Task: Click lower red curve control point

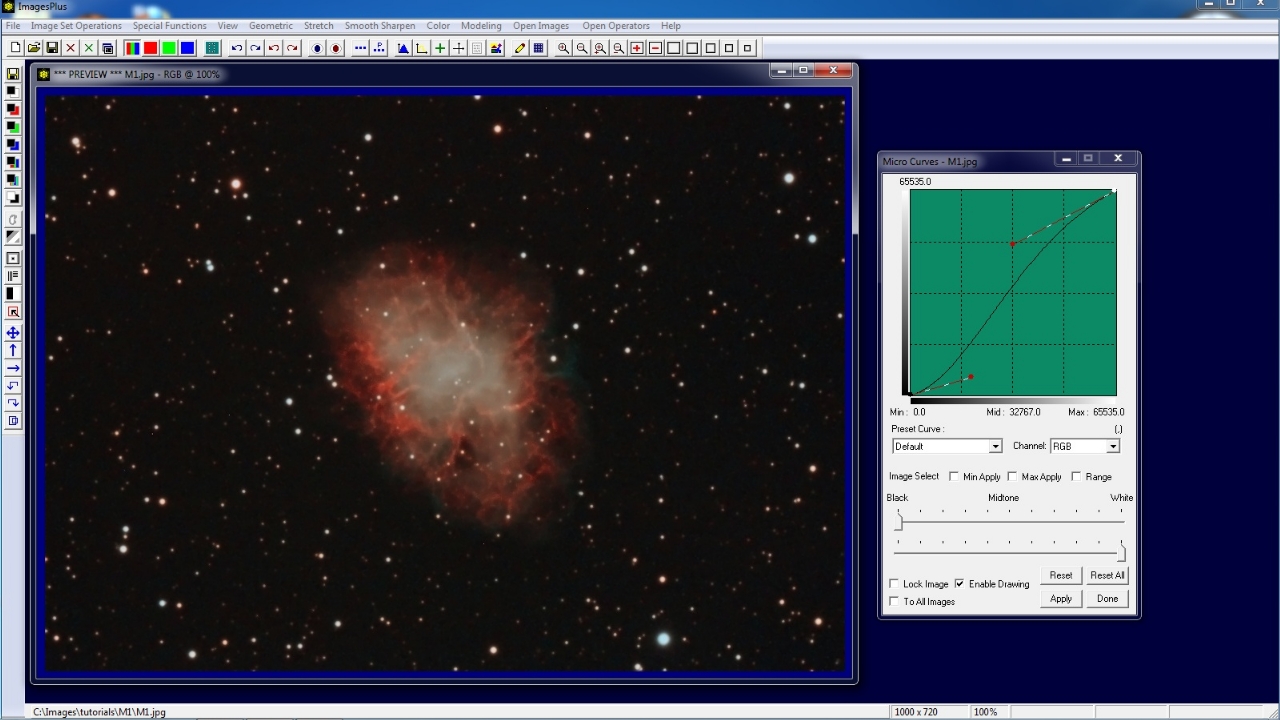Action: click(971, 377)
